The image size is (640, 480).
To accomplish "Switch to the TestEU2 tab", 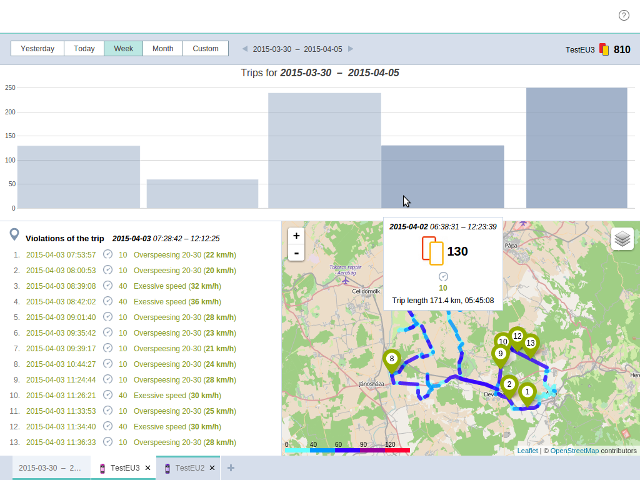I will pyautogui.click(x=189, y=468).
